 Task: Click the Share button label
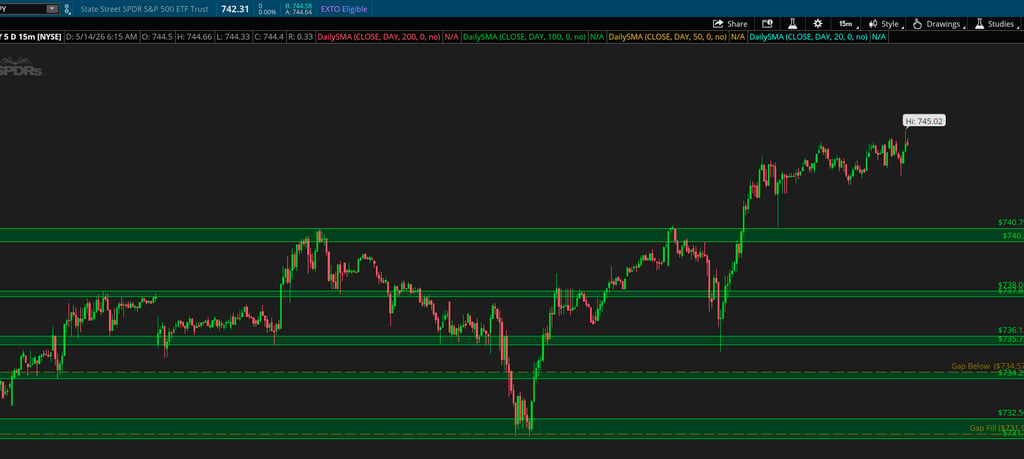[737, 24]
